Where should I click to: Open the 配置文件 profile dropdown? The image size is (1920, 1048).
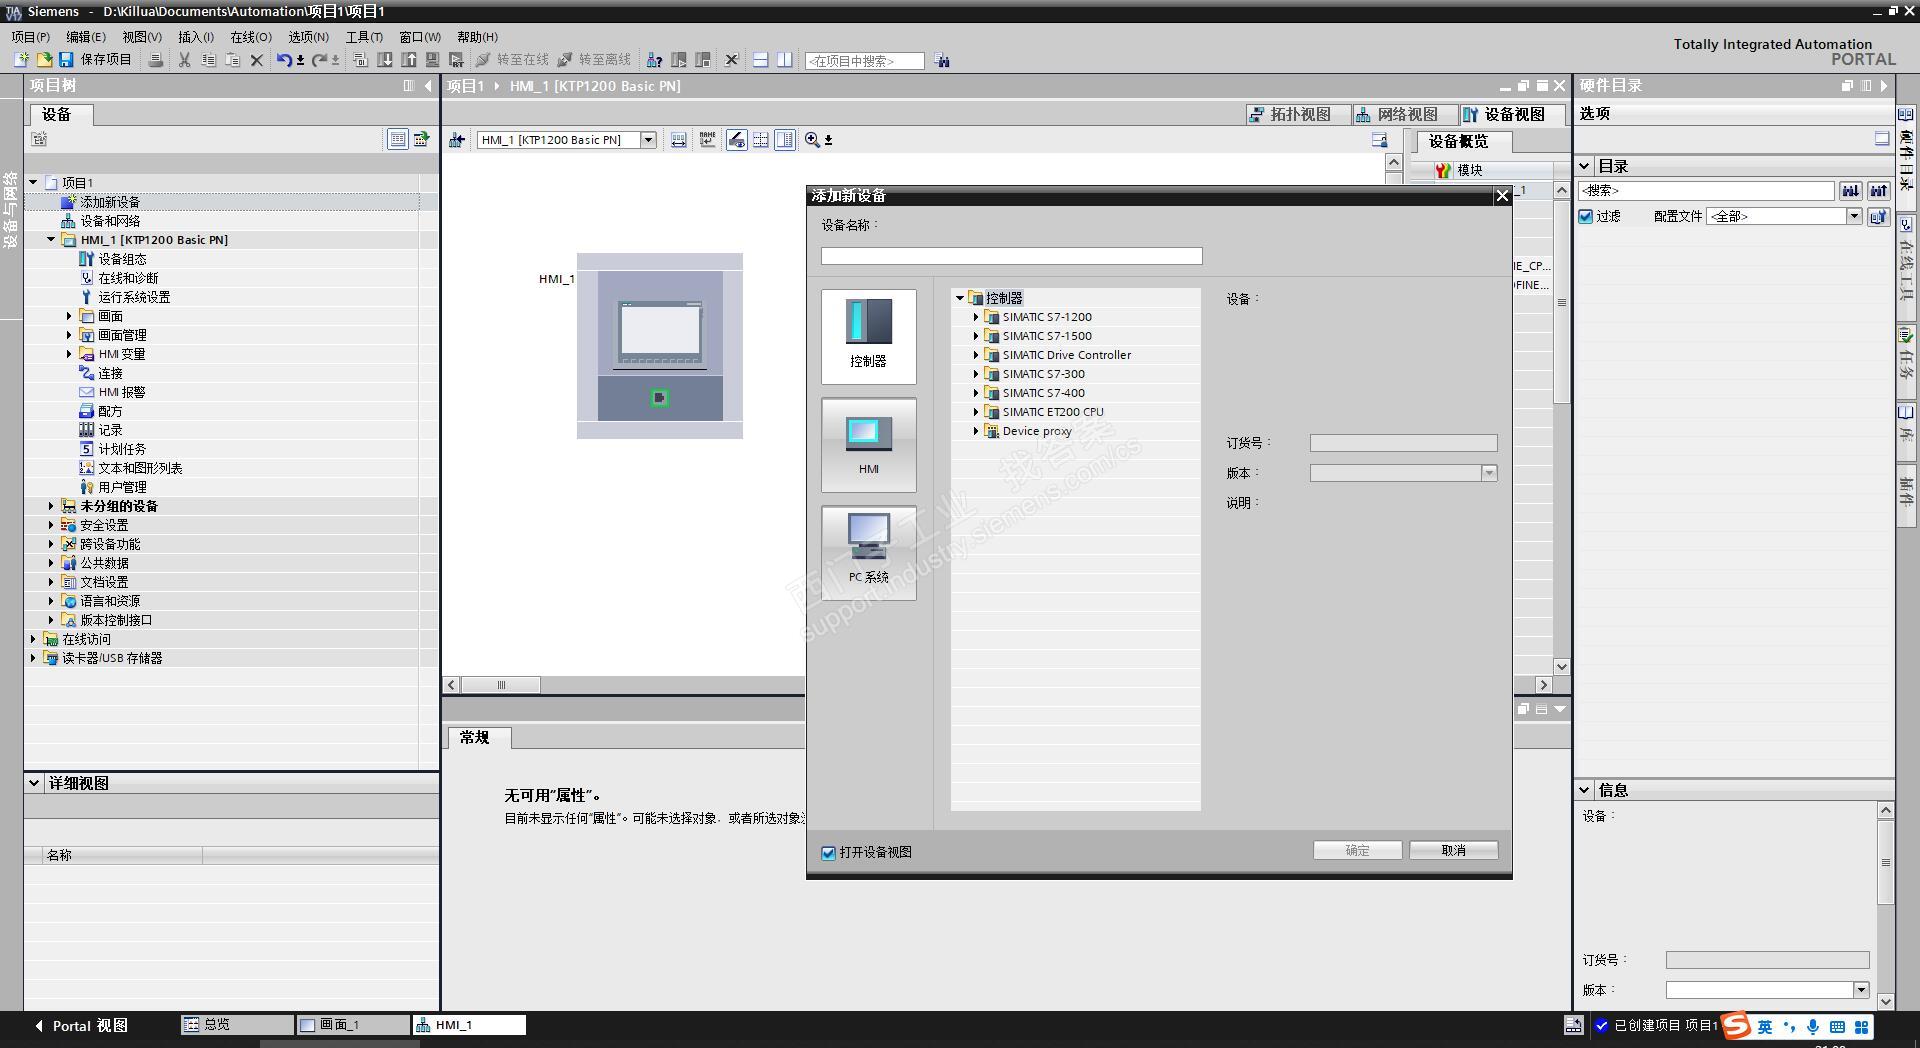tap(1853, 216)
